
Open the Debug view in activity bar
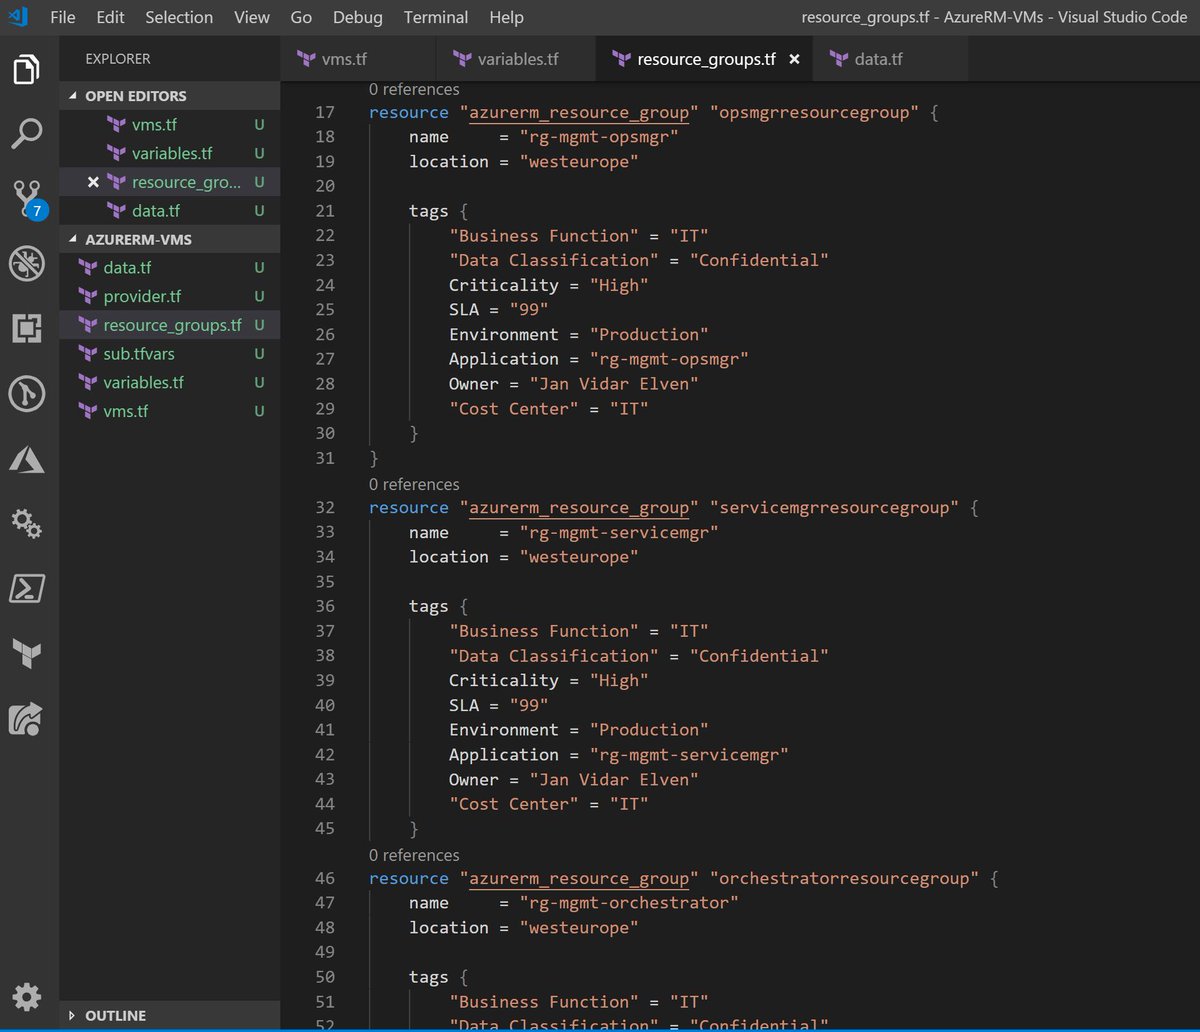tap(27, 263)
